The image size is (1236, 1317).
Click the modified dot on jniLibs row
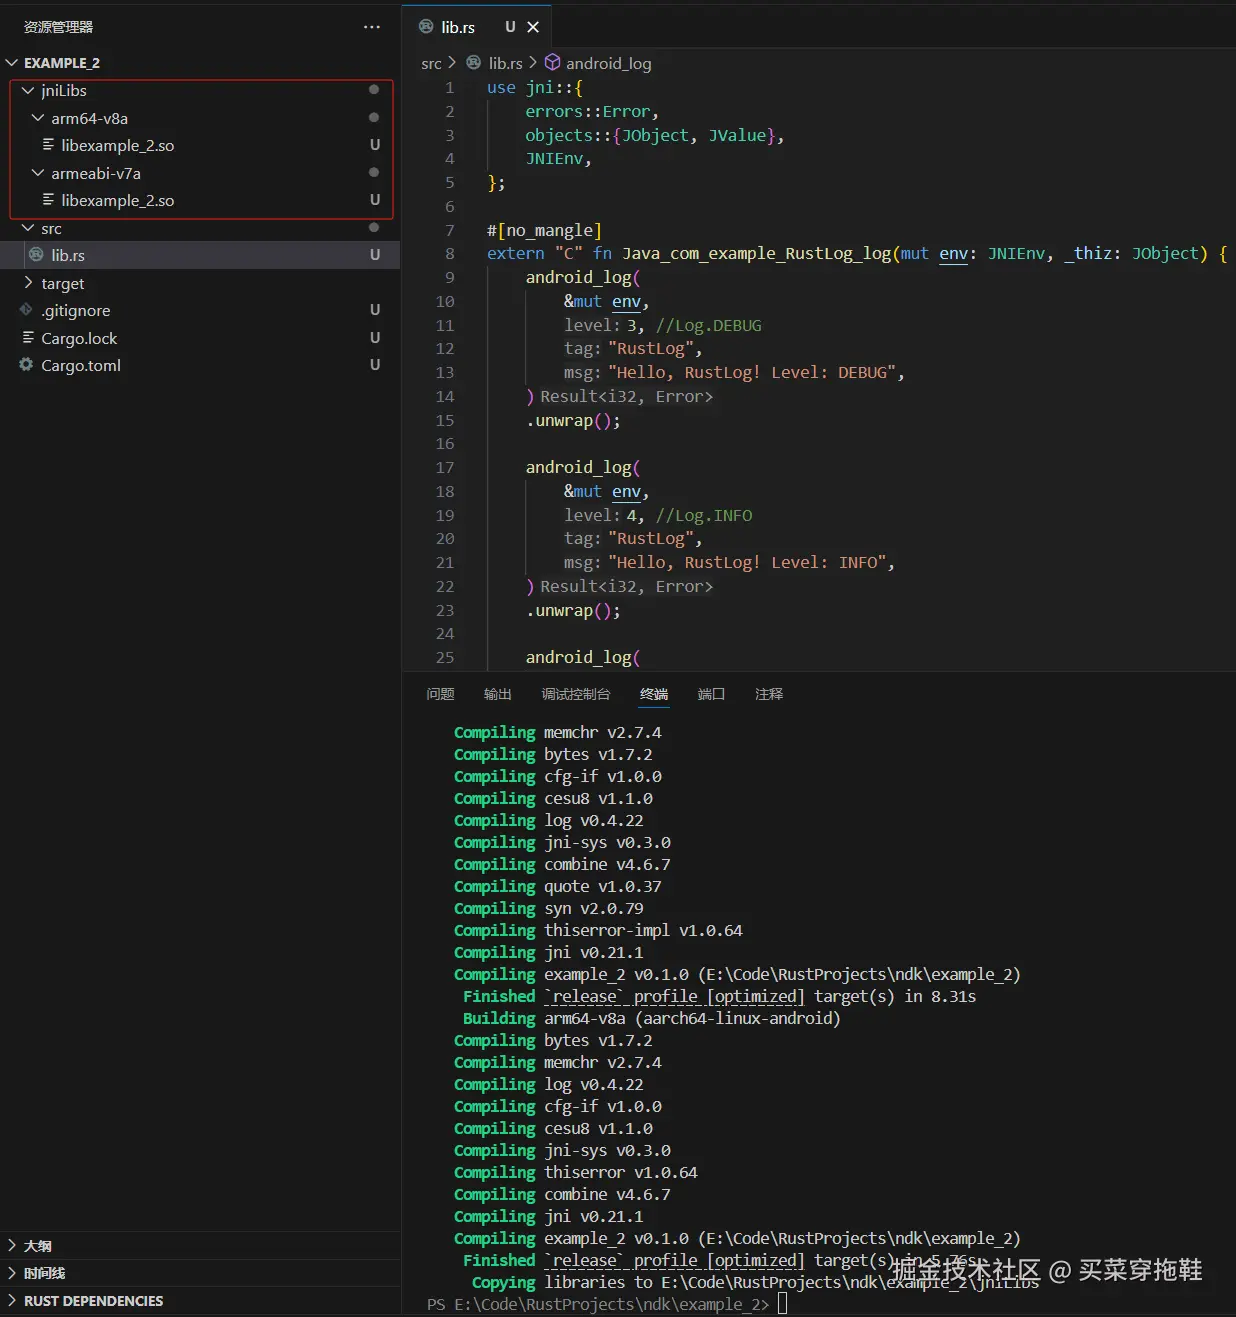click(374, 90)
